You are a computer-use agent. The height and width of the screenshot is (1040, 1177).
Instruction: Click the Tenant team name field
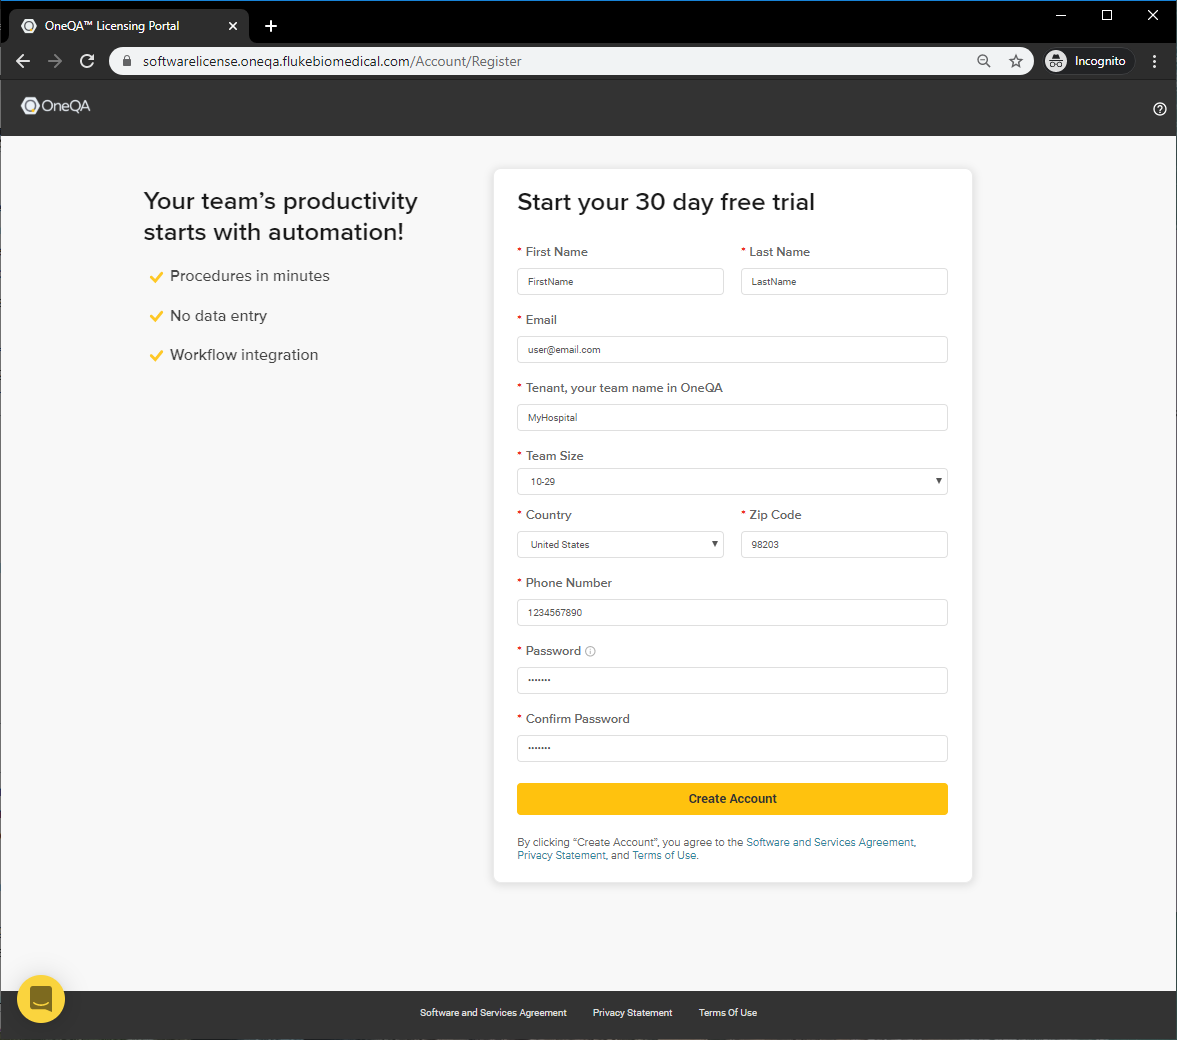[732, 418]
